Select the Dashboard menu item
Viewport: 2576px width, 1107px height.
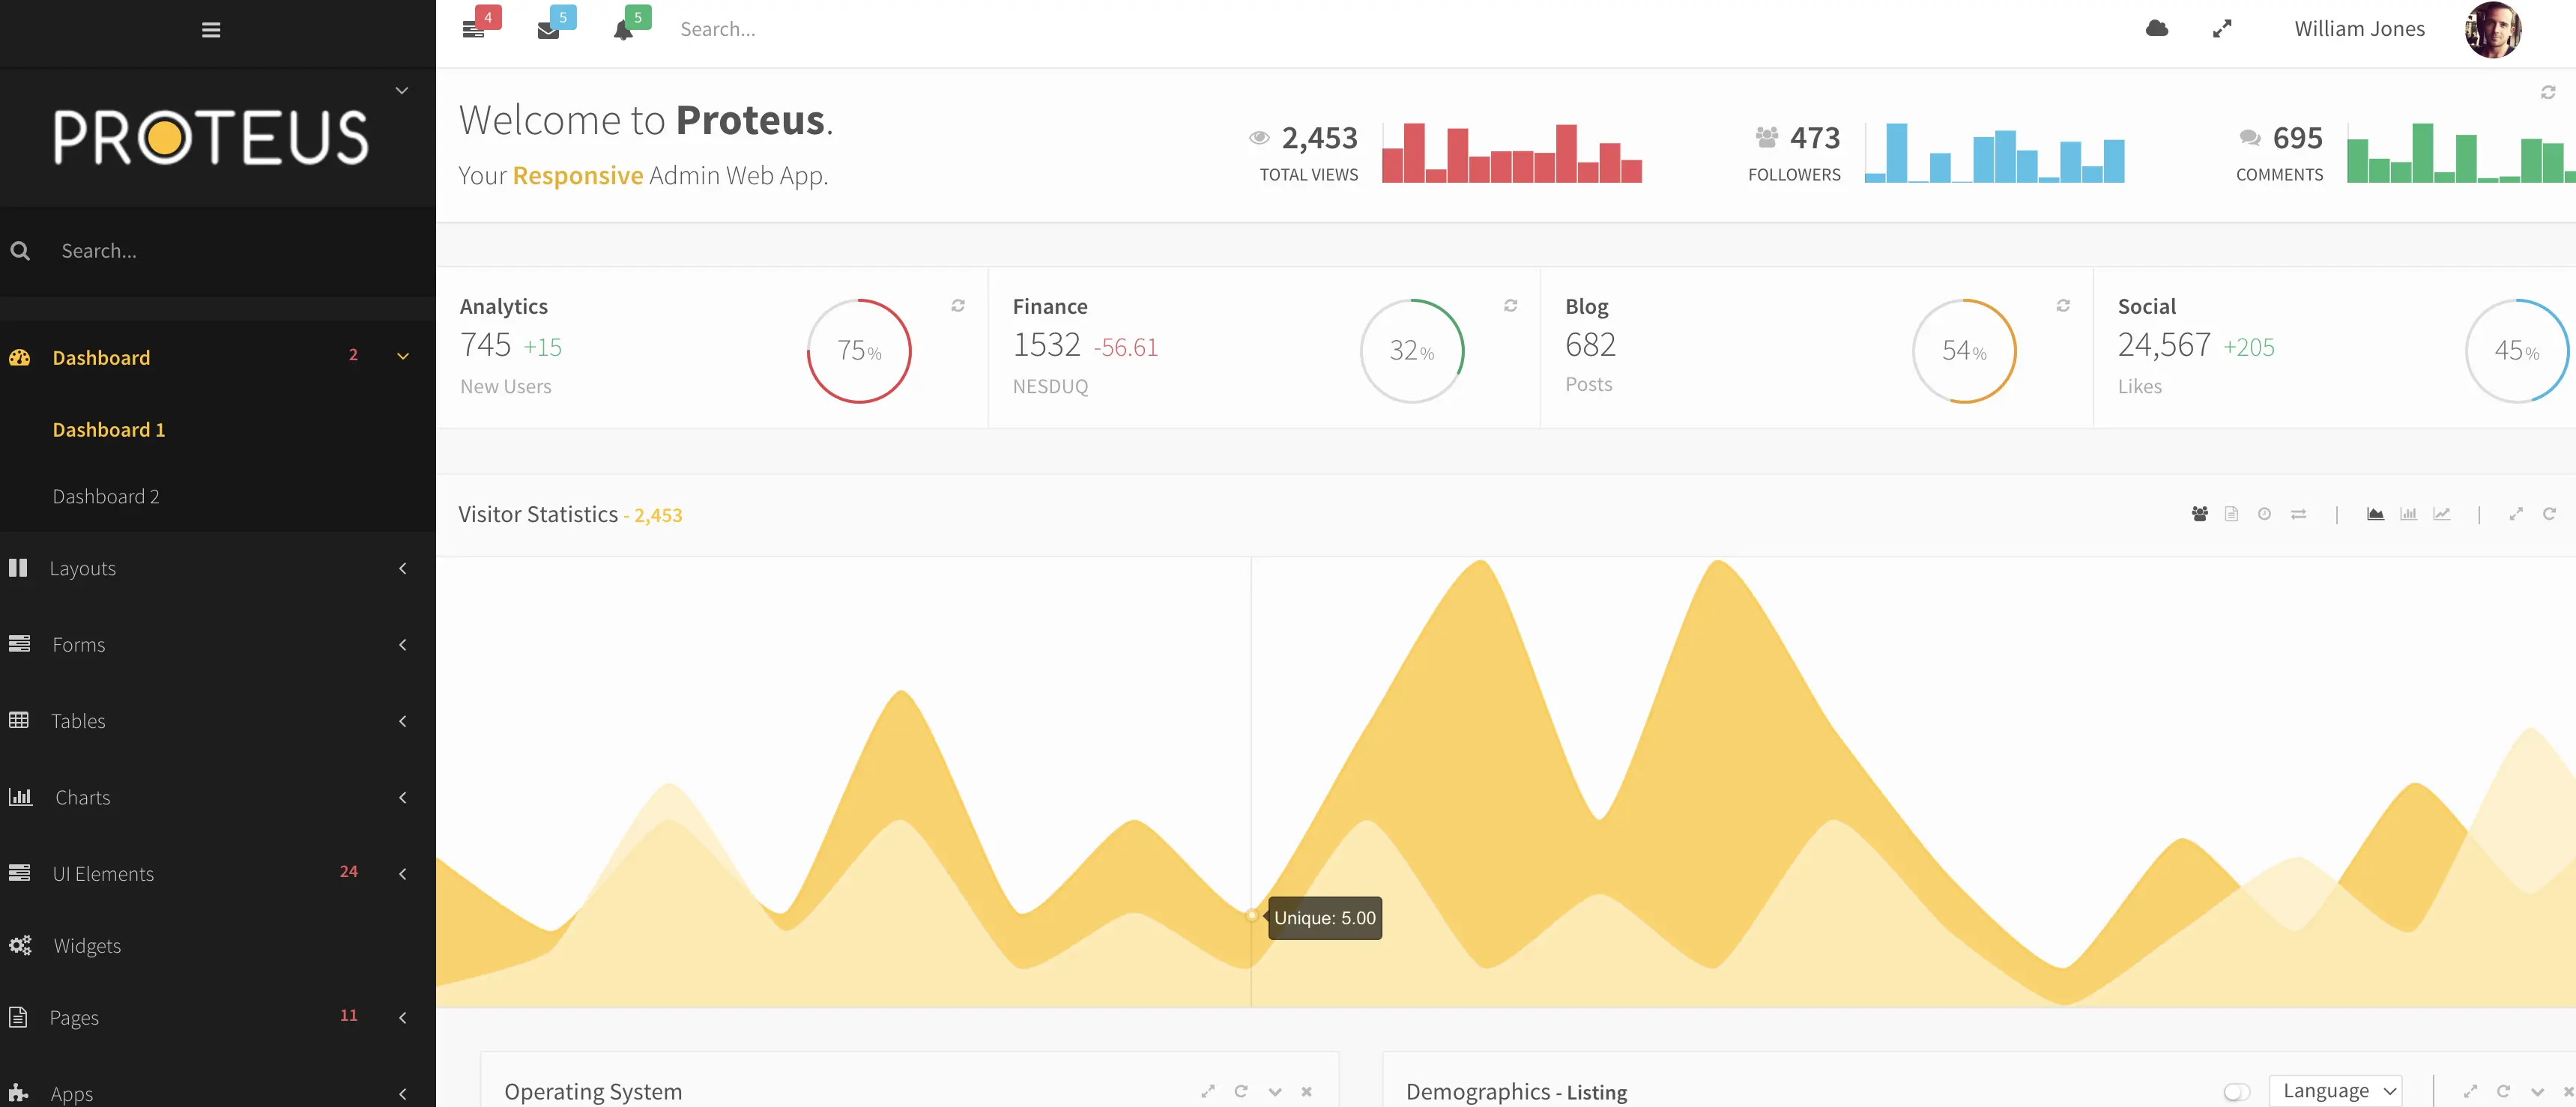click(101, 358)
